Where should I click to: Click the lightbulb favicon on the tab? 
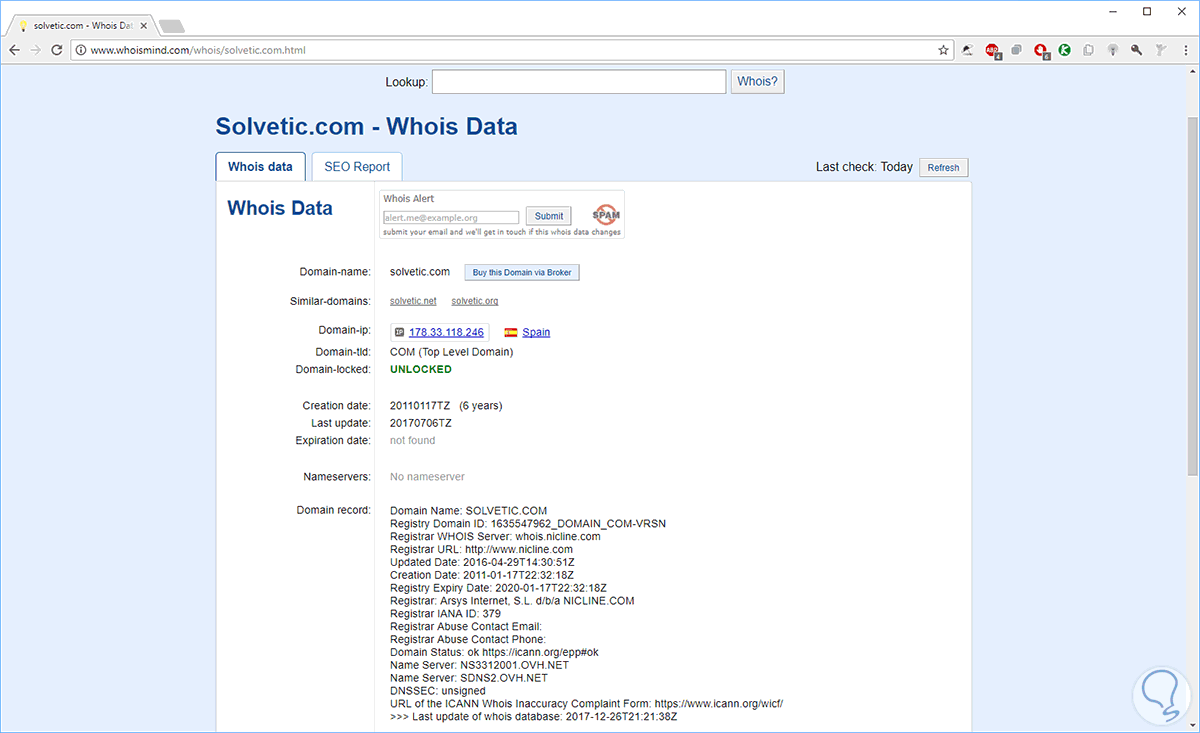(x=23, y=26)
